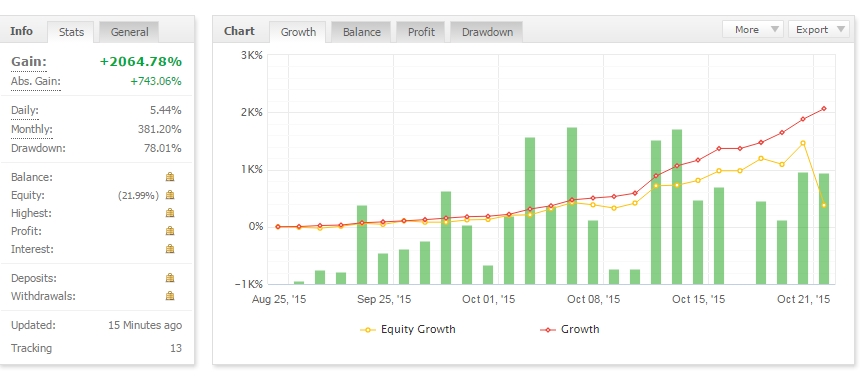This screenshot has width=861, height=384.
Task: Click the Daily label
Action: point(25,111)
